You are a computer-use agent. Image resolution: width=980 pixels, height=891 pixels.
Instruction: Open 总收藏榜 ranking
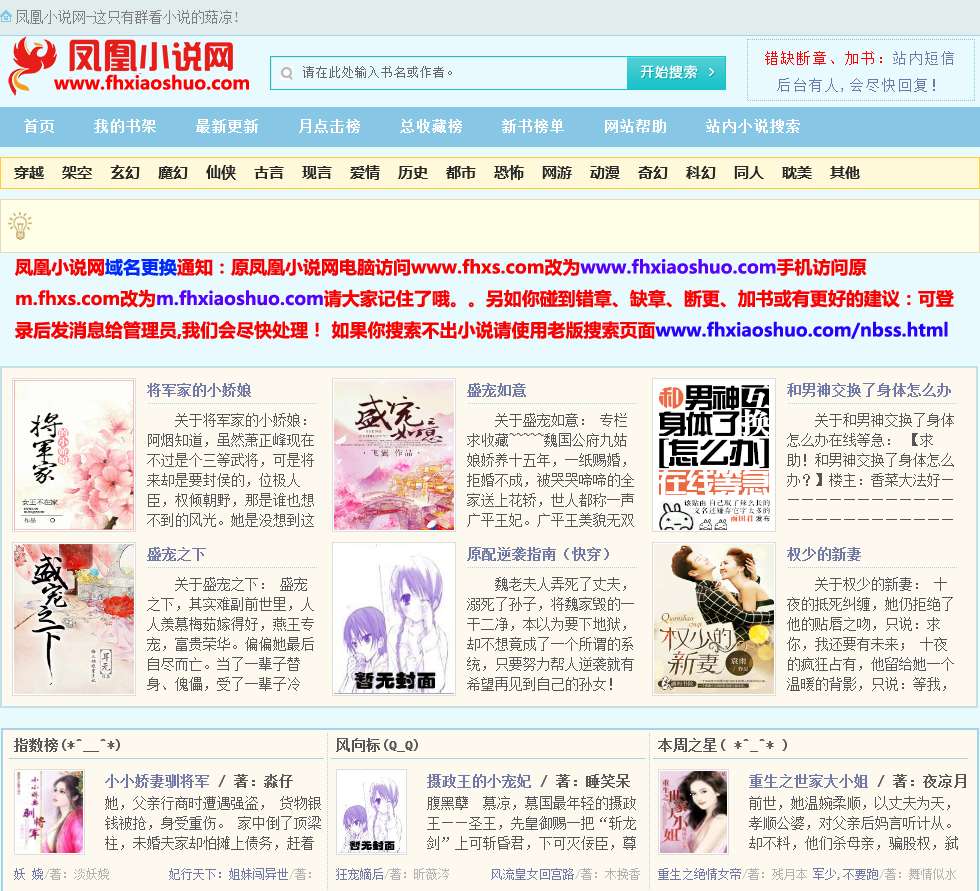pyautogui.click(x=431, y=126)
